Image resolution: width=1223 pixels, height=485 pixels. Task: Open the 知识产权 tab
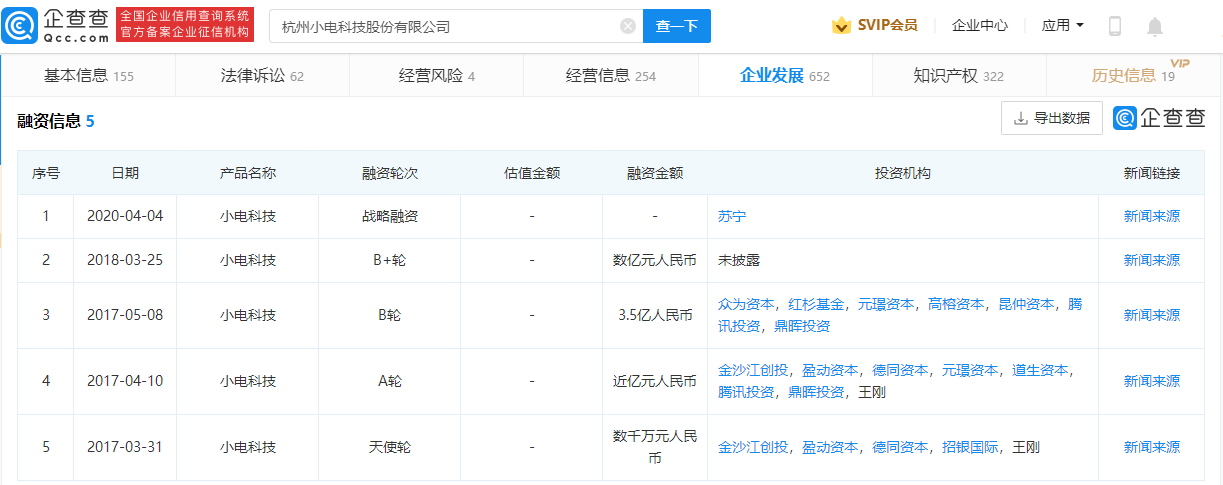click(x=959, y=76)
